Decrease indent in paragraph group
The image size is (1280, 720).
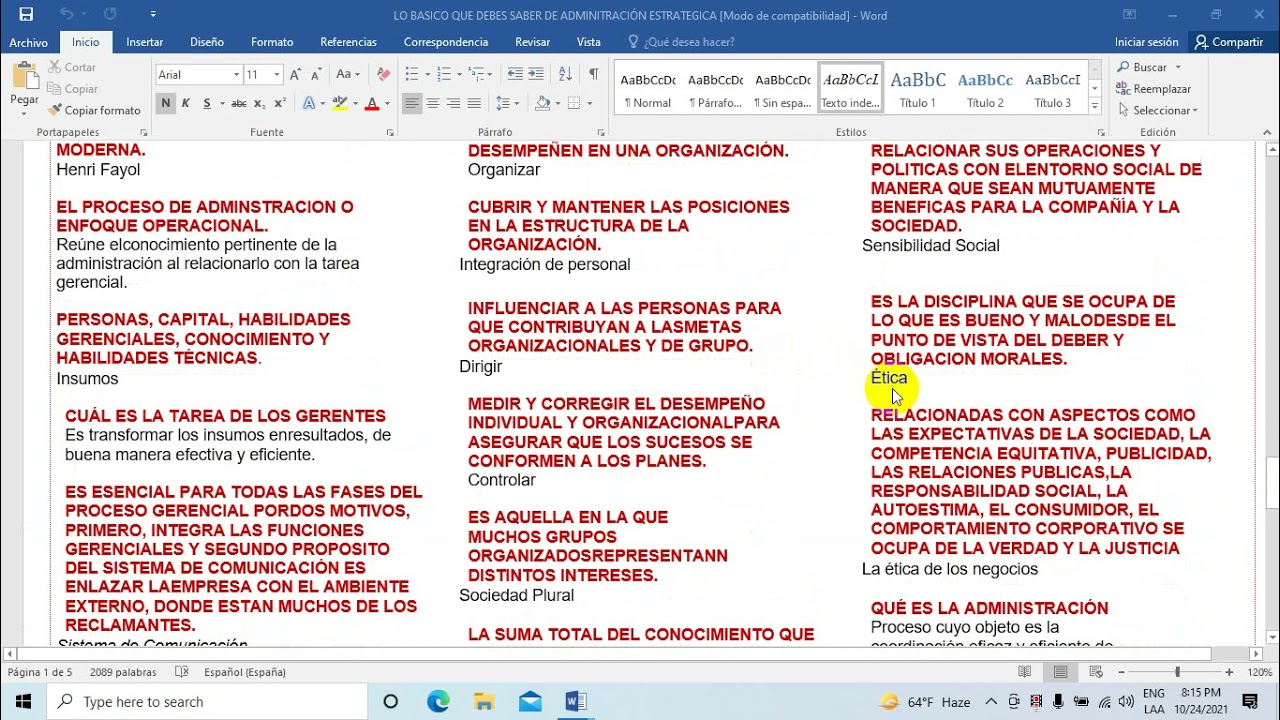point(515,74)
